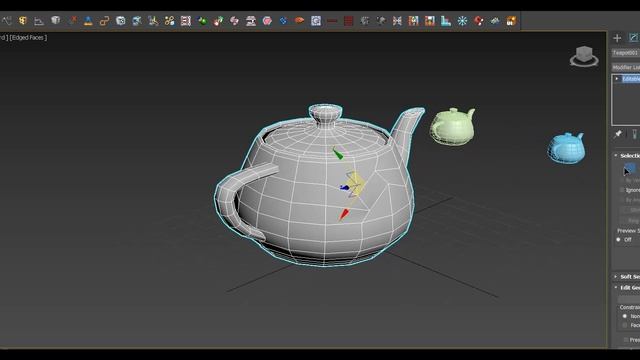Click the orange disc toolbar icon
The image size is (640, 360).
coord(300,20)
